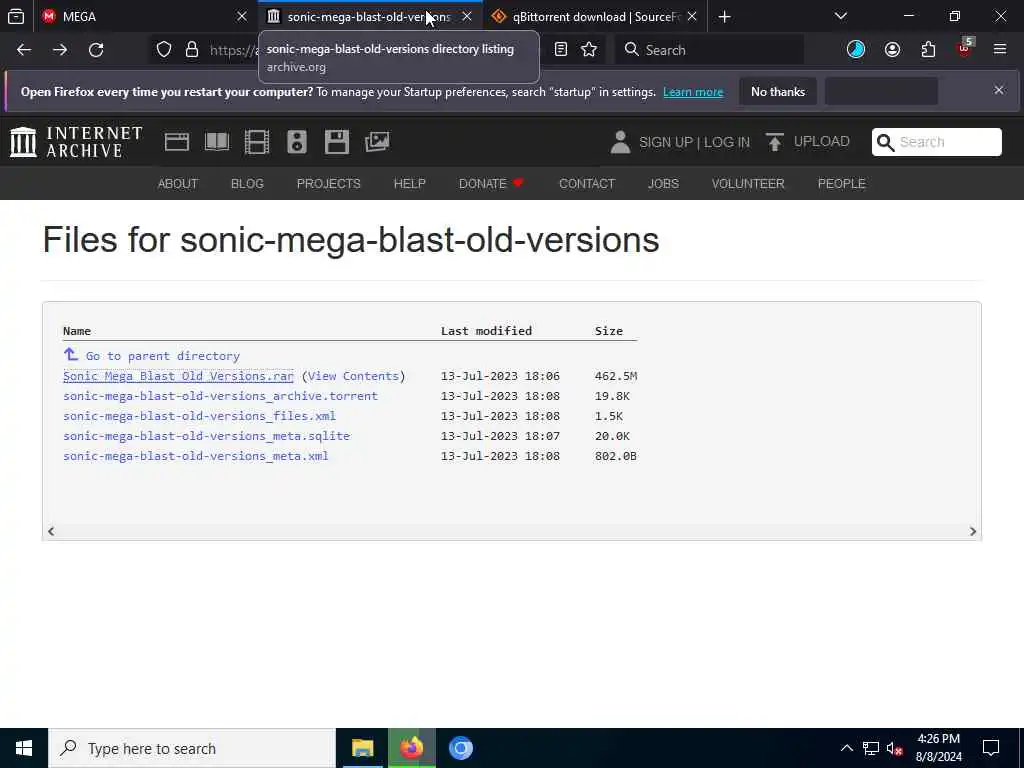Open a new tab with plus
This screenshot has height=768, width=1024.
pos(724,16)
